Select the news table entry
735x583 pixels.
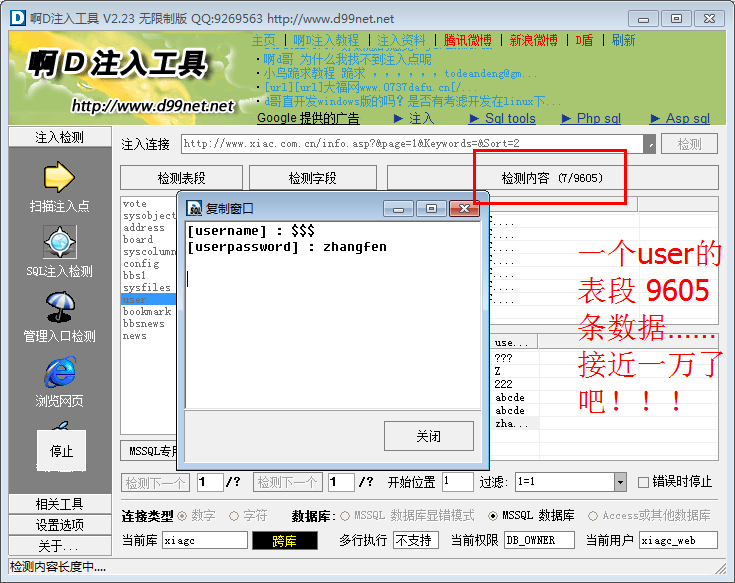pos(135,336)
